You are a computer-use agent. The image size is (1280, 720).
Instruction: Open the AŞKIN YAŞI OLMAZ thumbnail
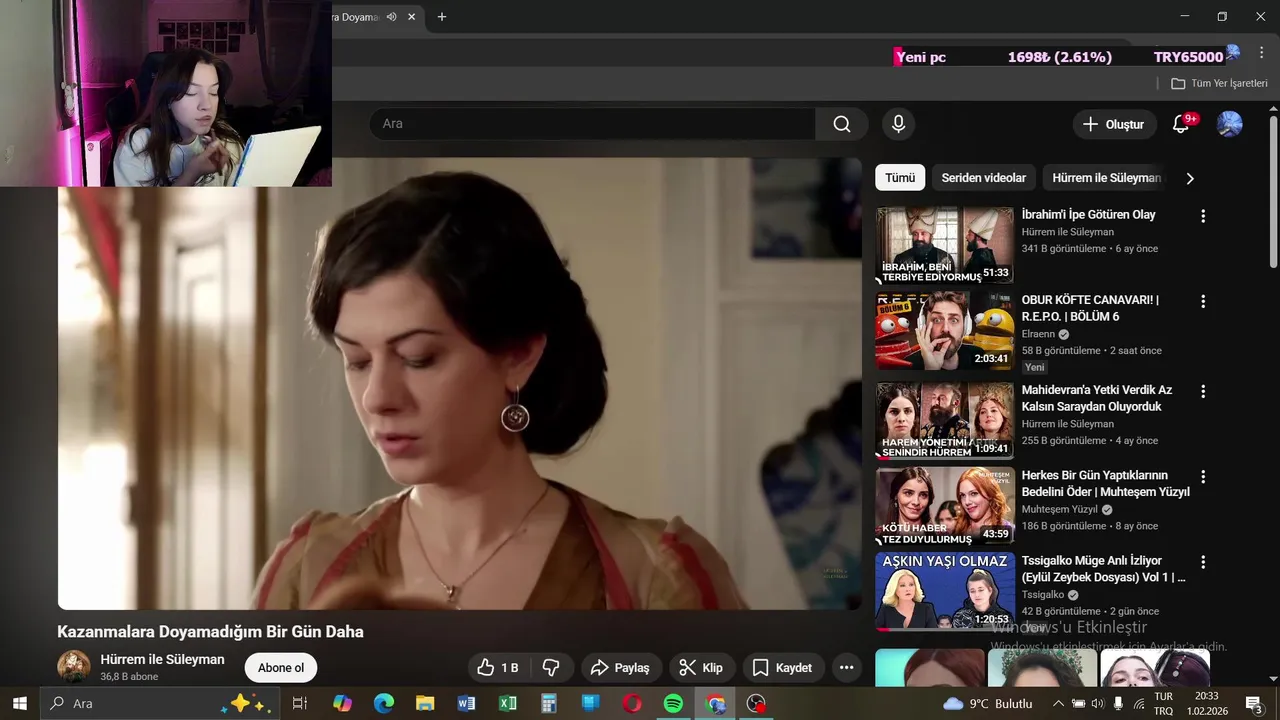pos(945,591)
